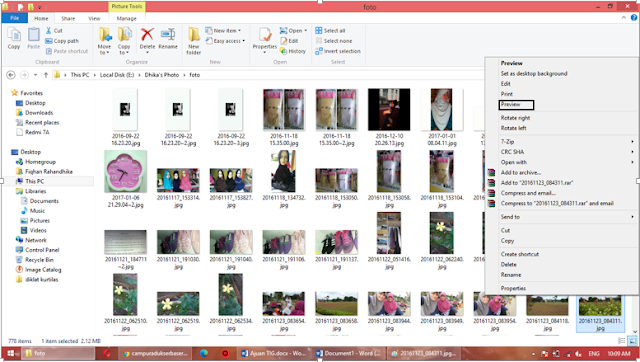640x362 pixels.
Task: Select Rotate left in context menu
Action: tap(513, 128)
